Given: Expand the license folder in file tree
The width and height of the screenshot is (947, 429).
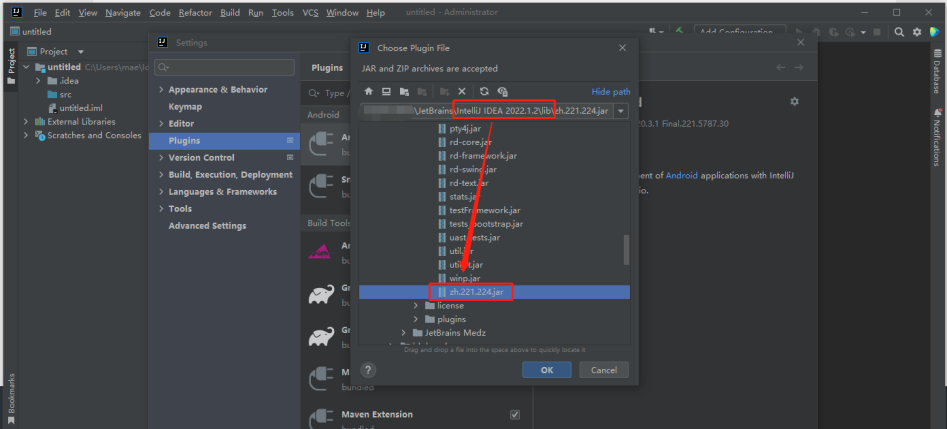Looking at the screenshot, I should pyautogui.click(x=416, y=306).
